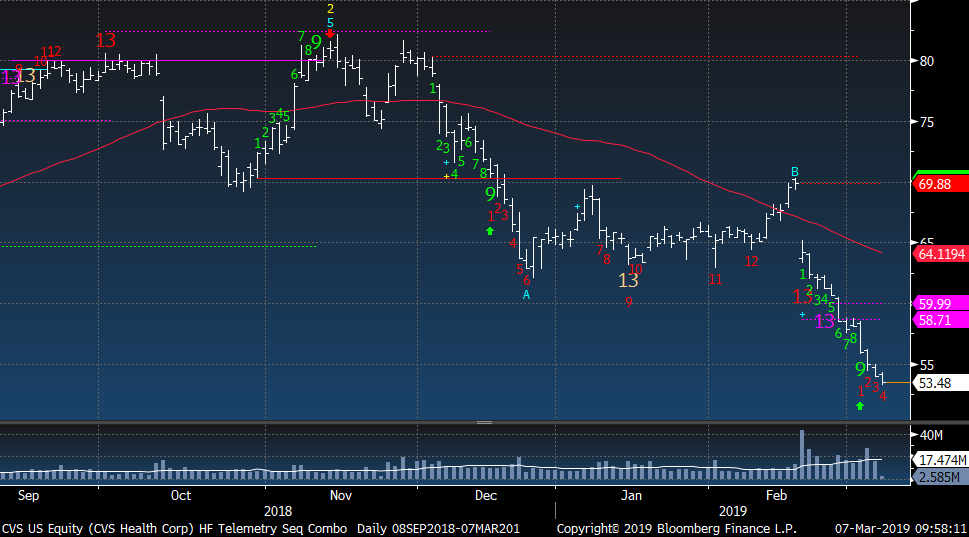
Task: Click the large red 13 in September
Action: (106, 41)
